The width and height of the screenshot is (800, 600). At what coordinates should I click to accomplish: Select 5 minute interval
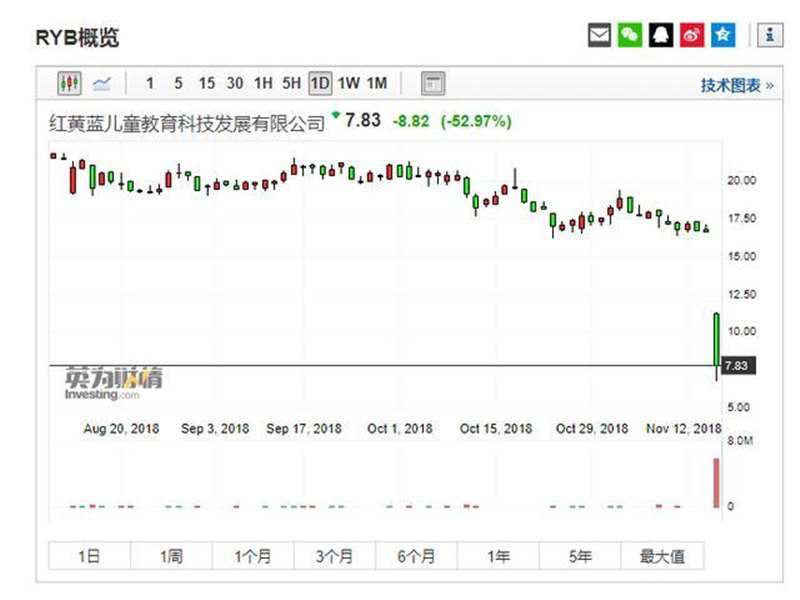(178, 83)
